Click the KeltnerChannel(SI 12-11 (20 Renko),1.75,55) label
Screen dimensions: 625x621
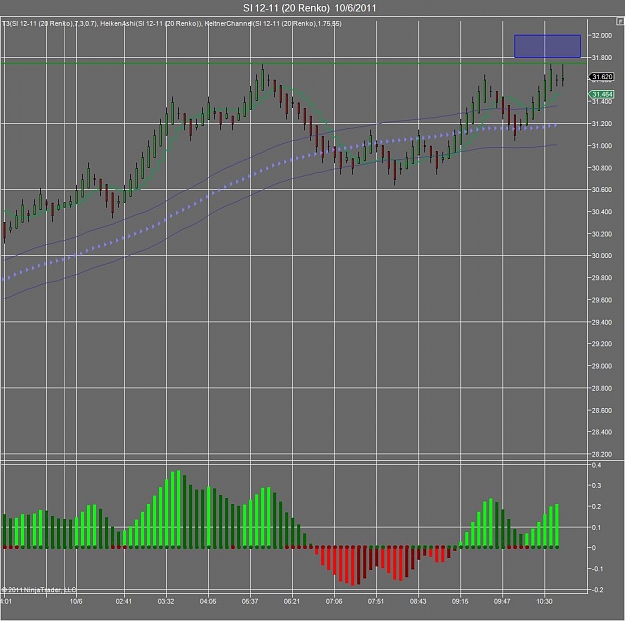[273, 24]
